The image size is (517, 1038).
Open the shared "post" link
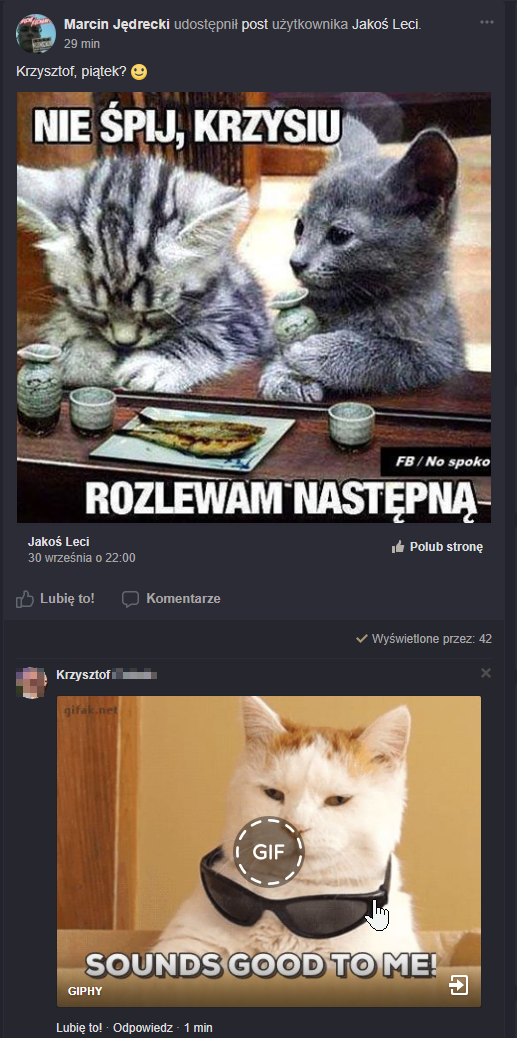point(255,25)
